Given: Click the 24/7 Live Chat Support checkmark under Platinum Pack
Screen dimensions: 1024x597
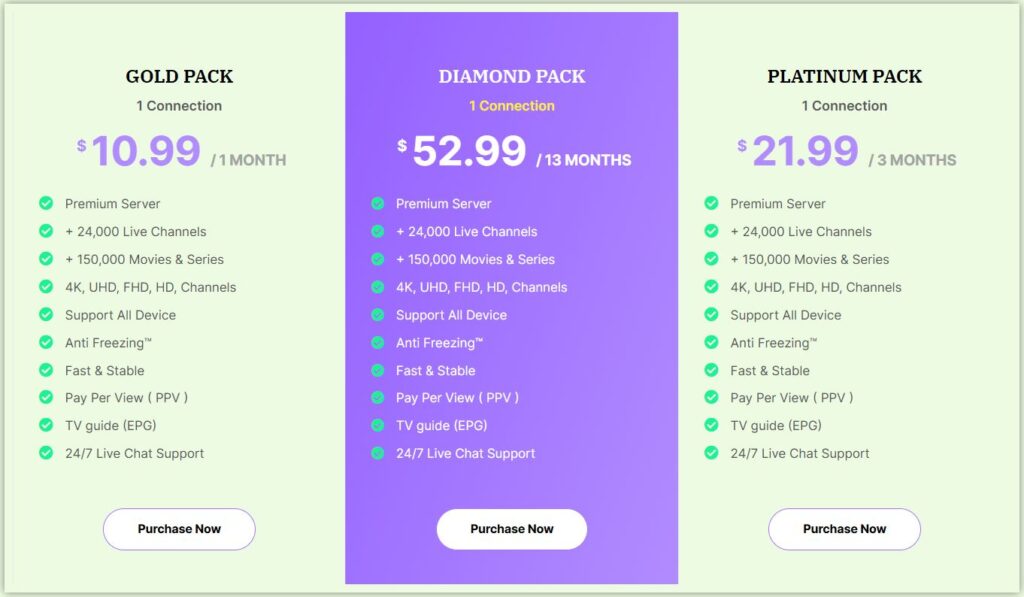Looking at the screenshot, I should coord(712,453).
